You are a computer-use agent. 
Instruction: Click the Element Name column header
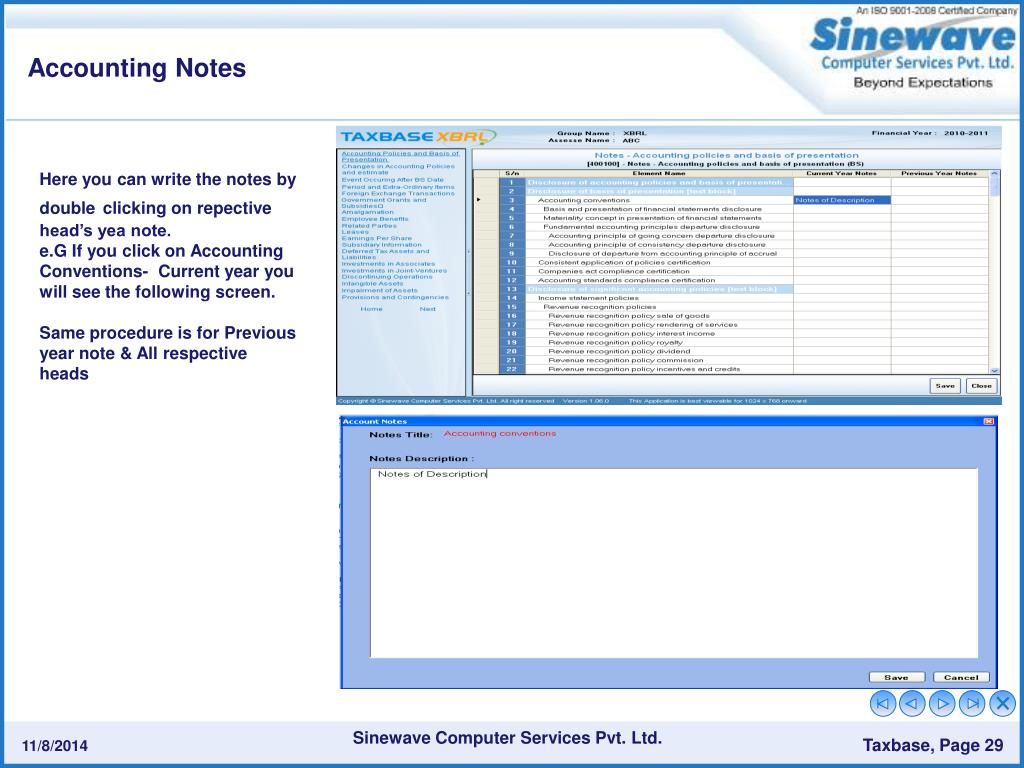(x=659, y=173)
